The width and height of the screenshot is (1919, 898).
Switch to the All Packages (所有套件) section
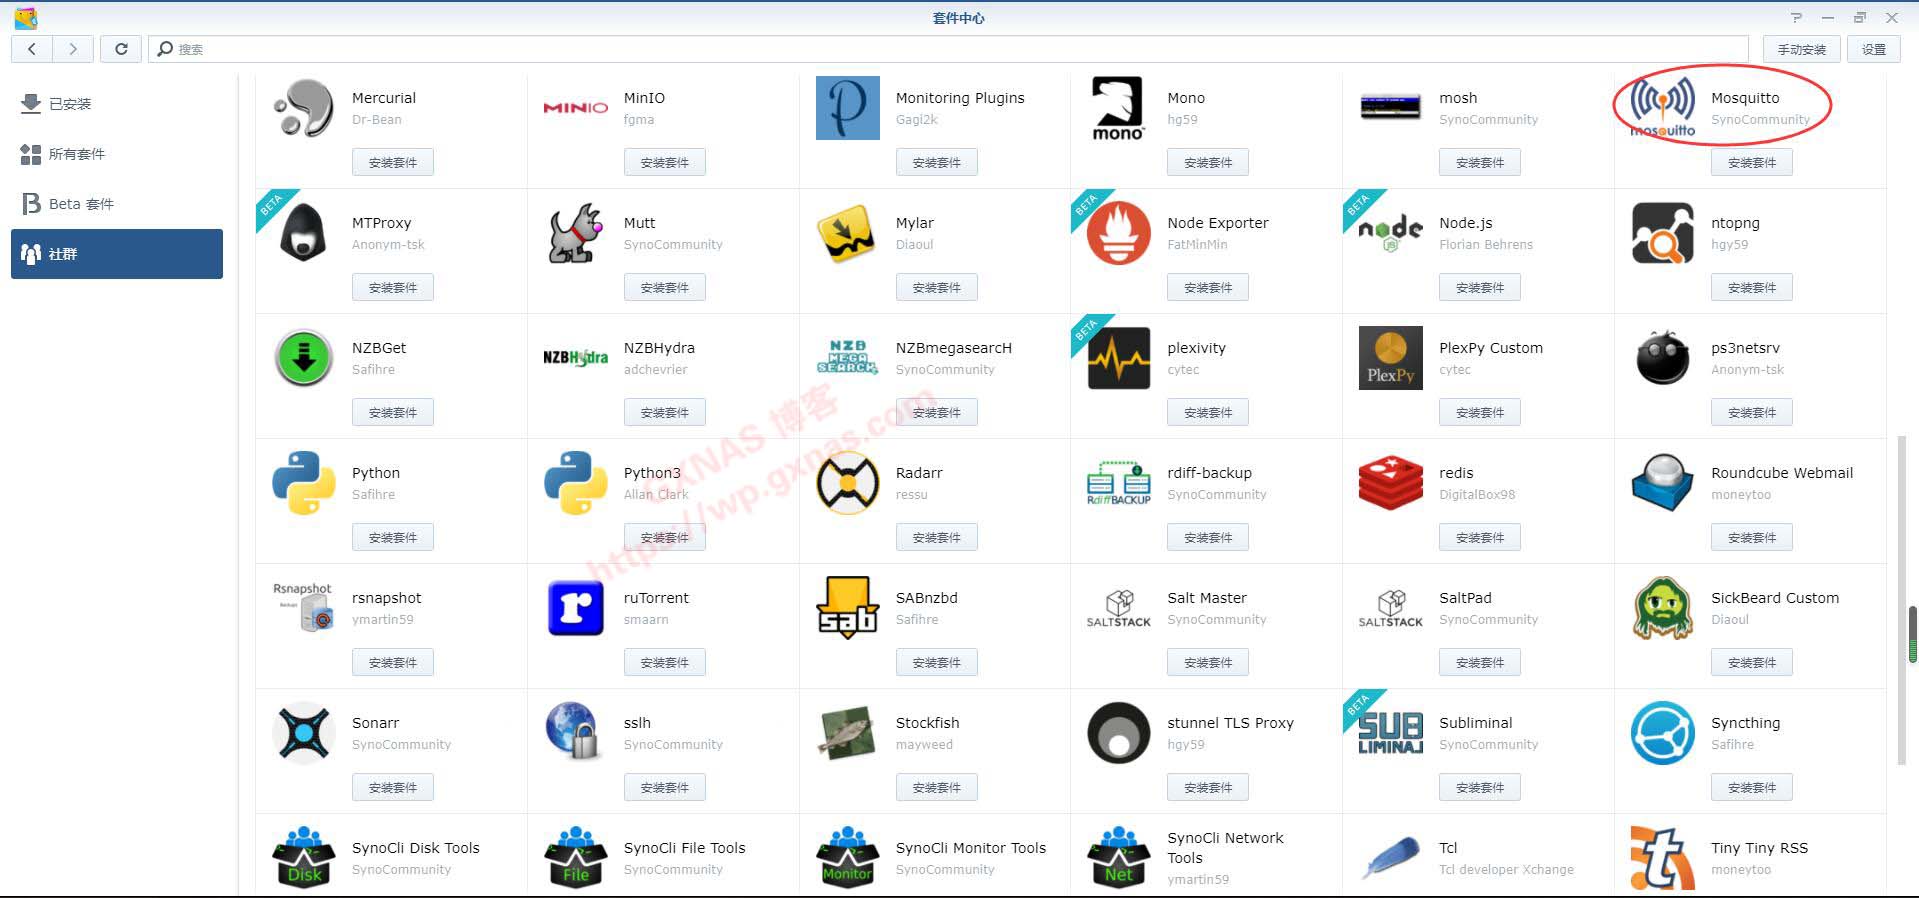(x=117, y=154)
